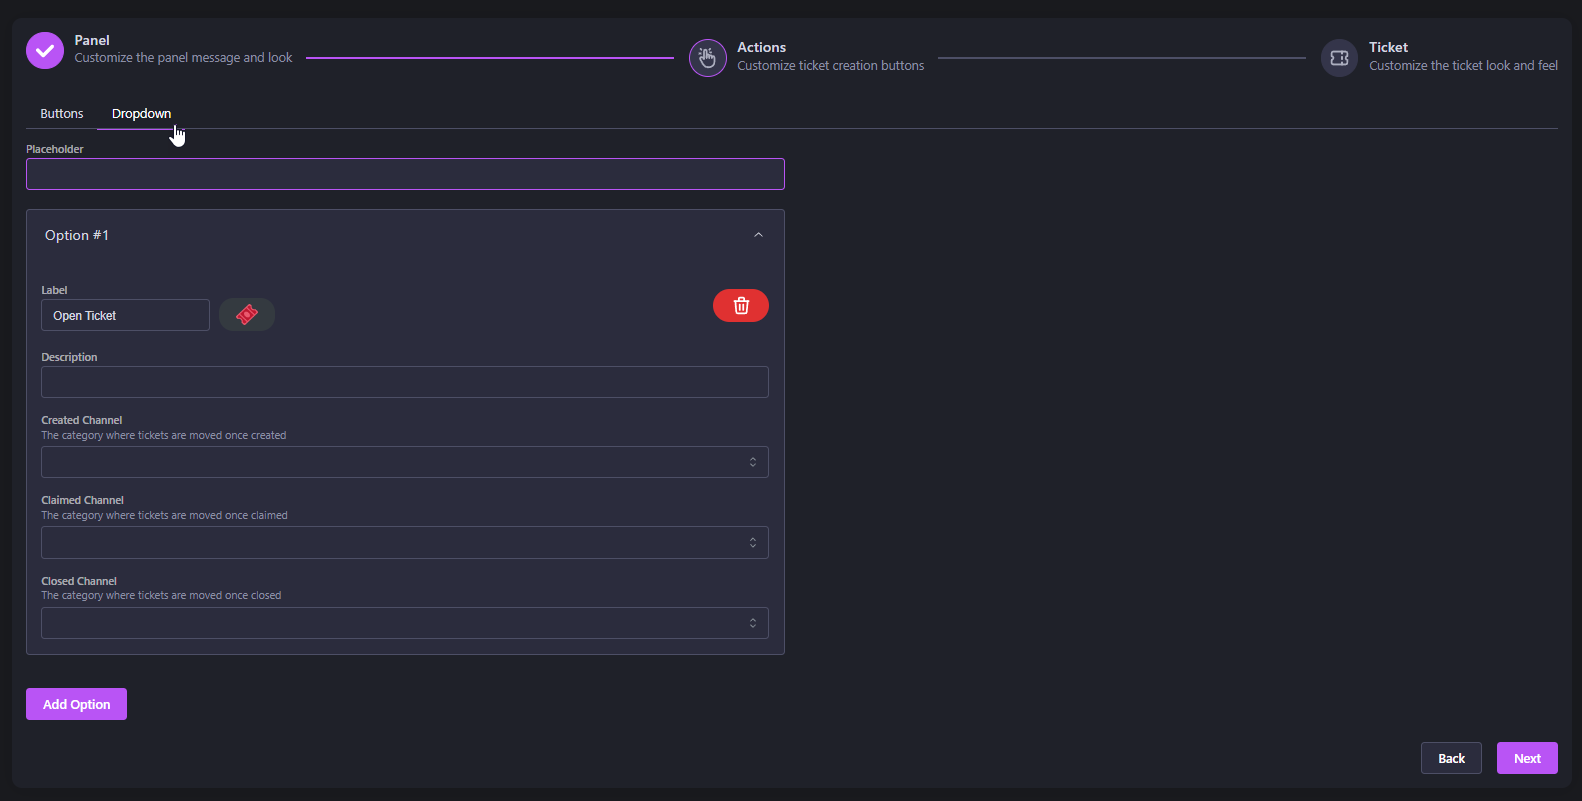1582x801 pixels.
Task: Go back with the Back button
Action: pos(1450,758)
